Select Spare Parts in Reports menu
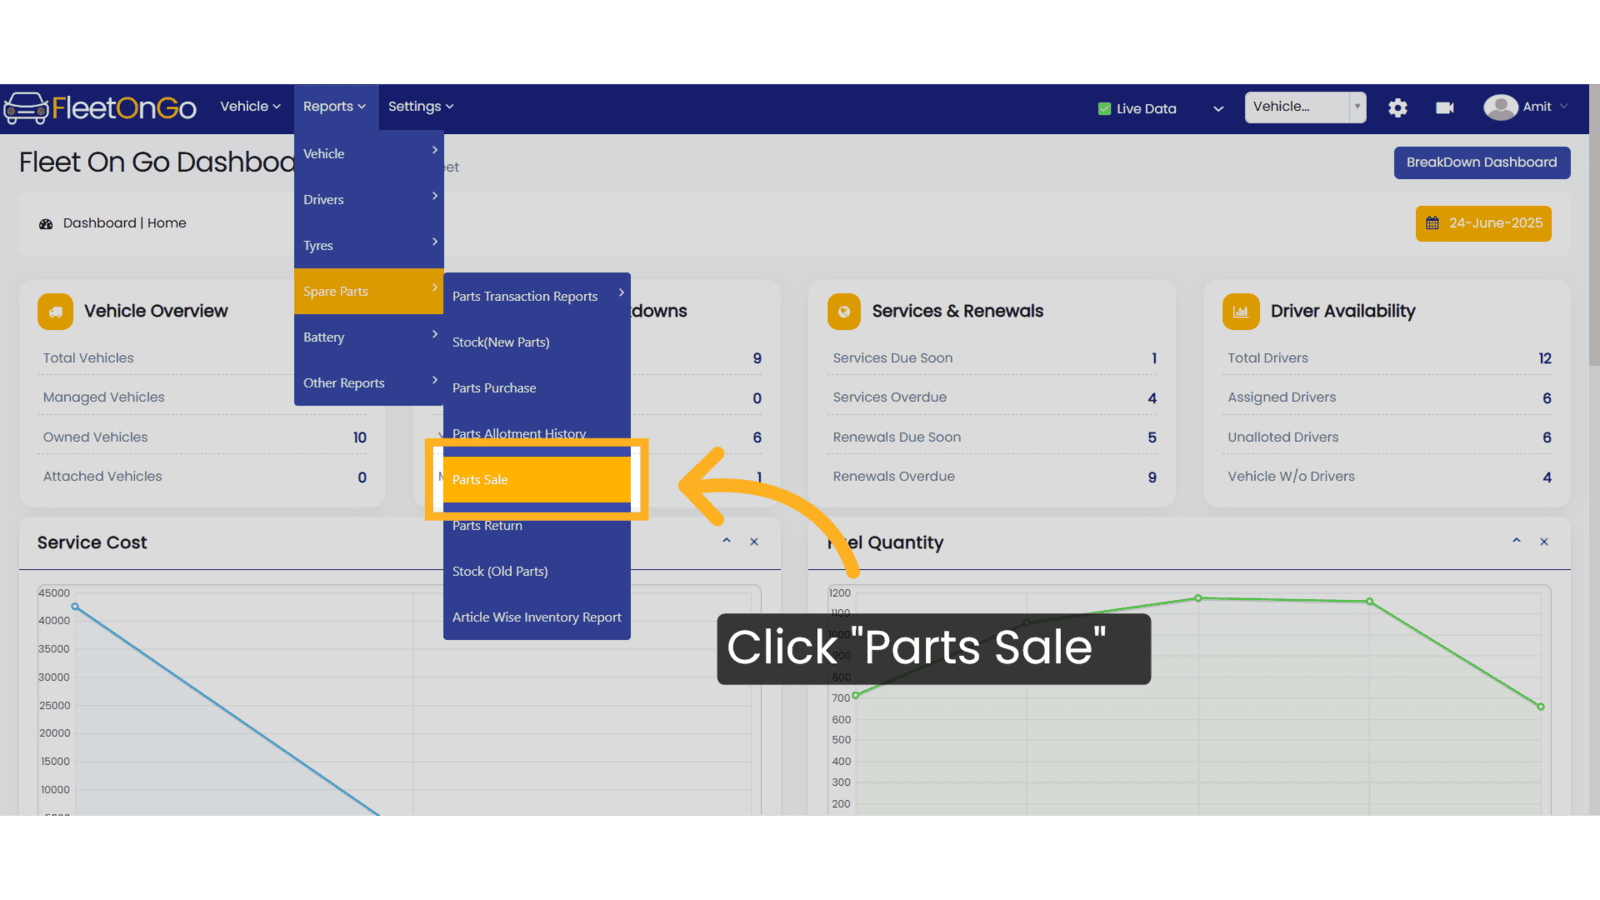 pos(369,291)
